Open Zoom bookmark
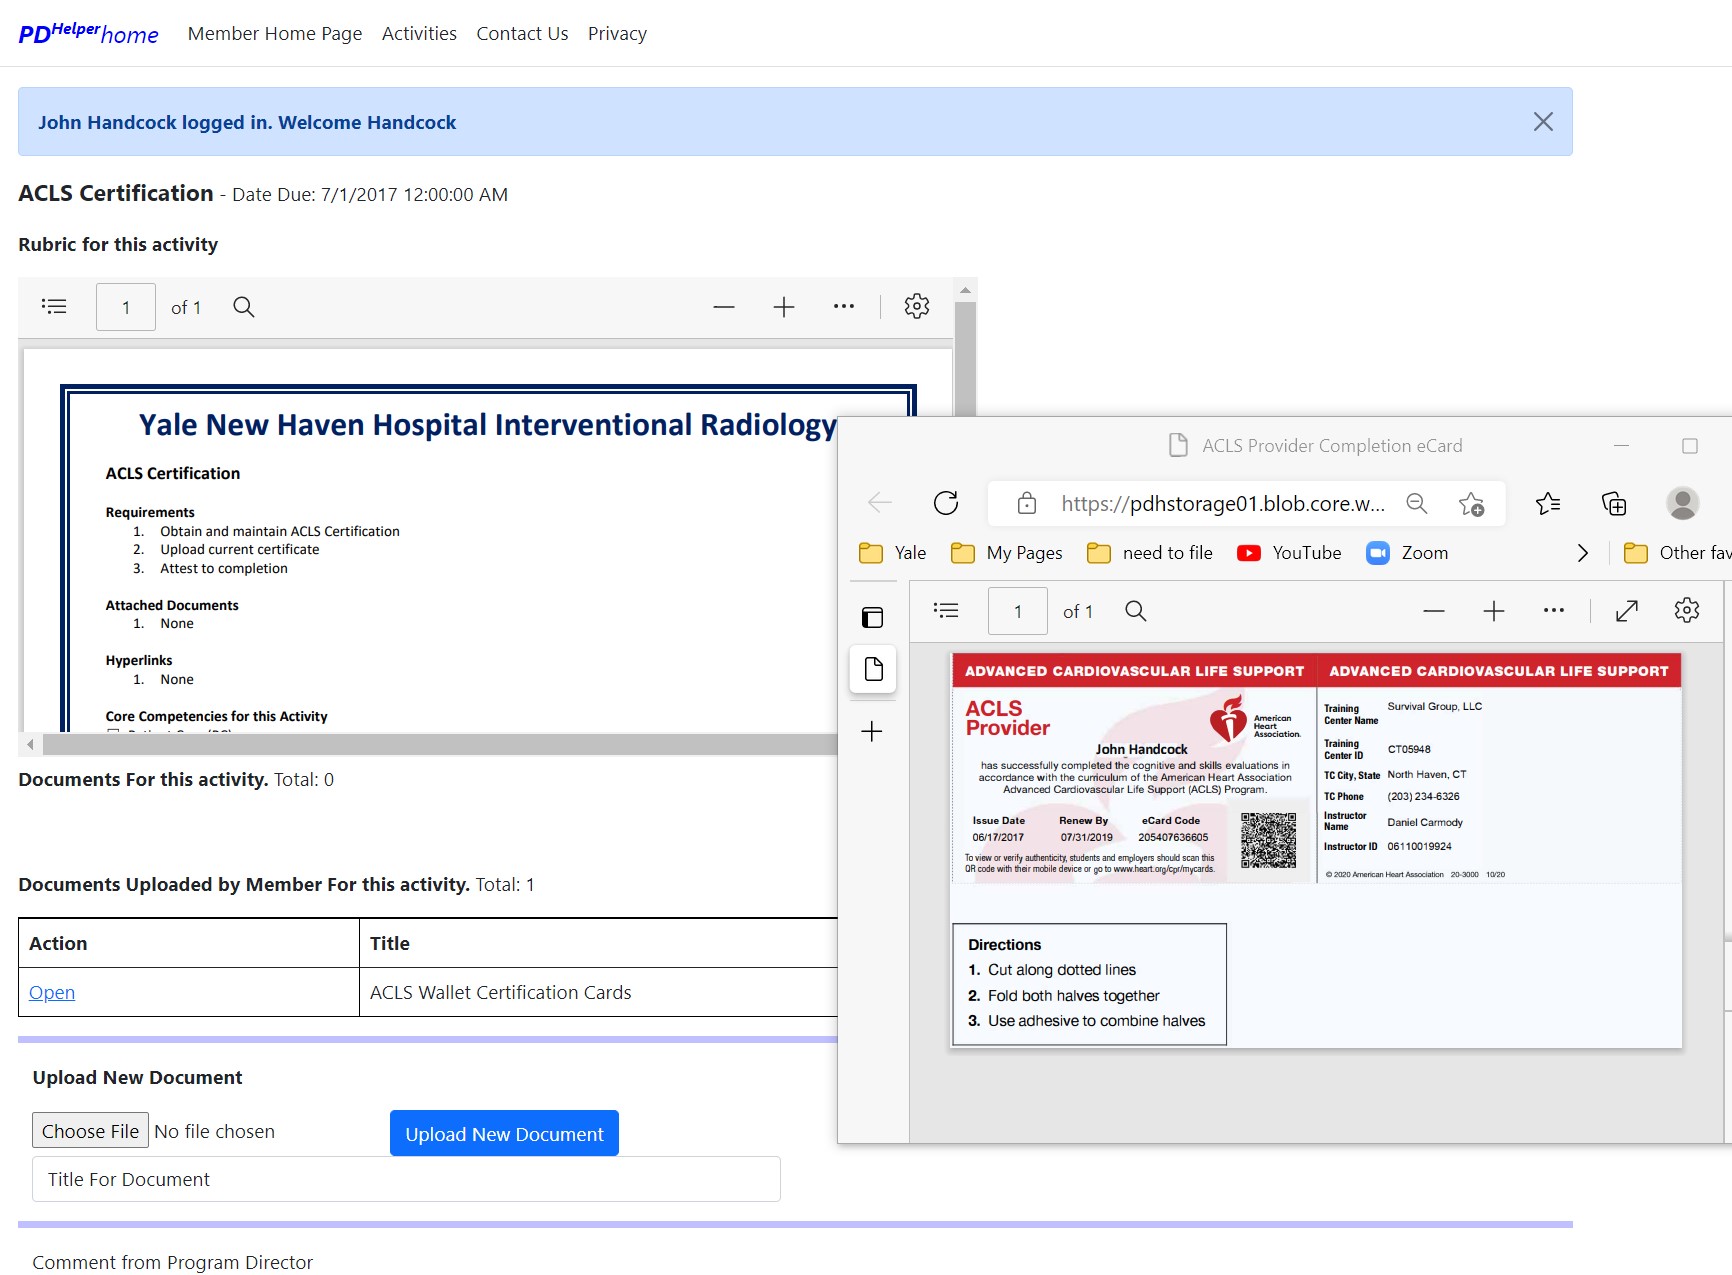 coord(1407,553)
